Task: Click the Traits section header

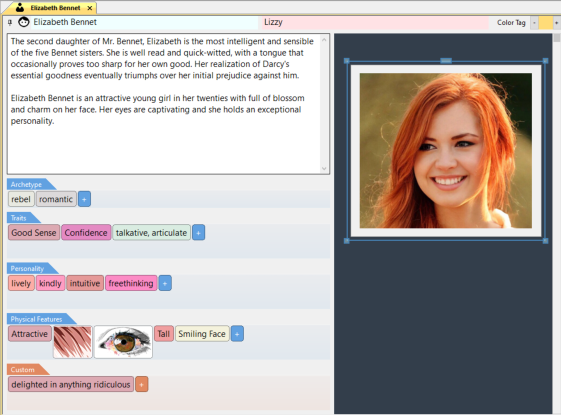Action: (x=23, y=218)
